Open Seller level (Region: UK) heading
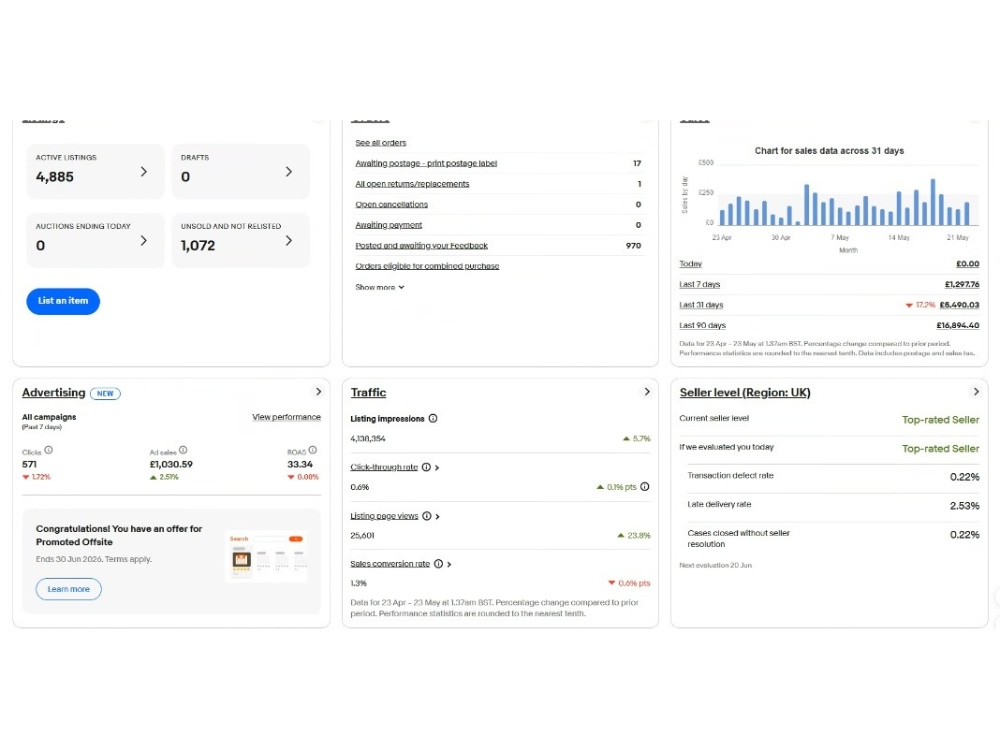 tap(745, 393)
